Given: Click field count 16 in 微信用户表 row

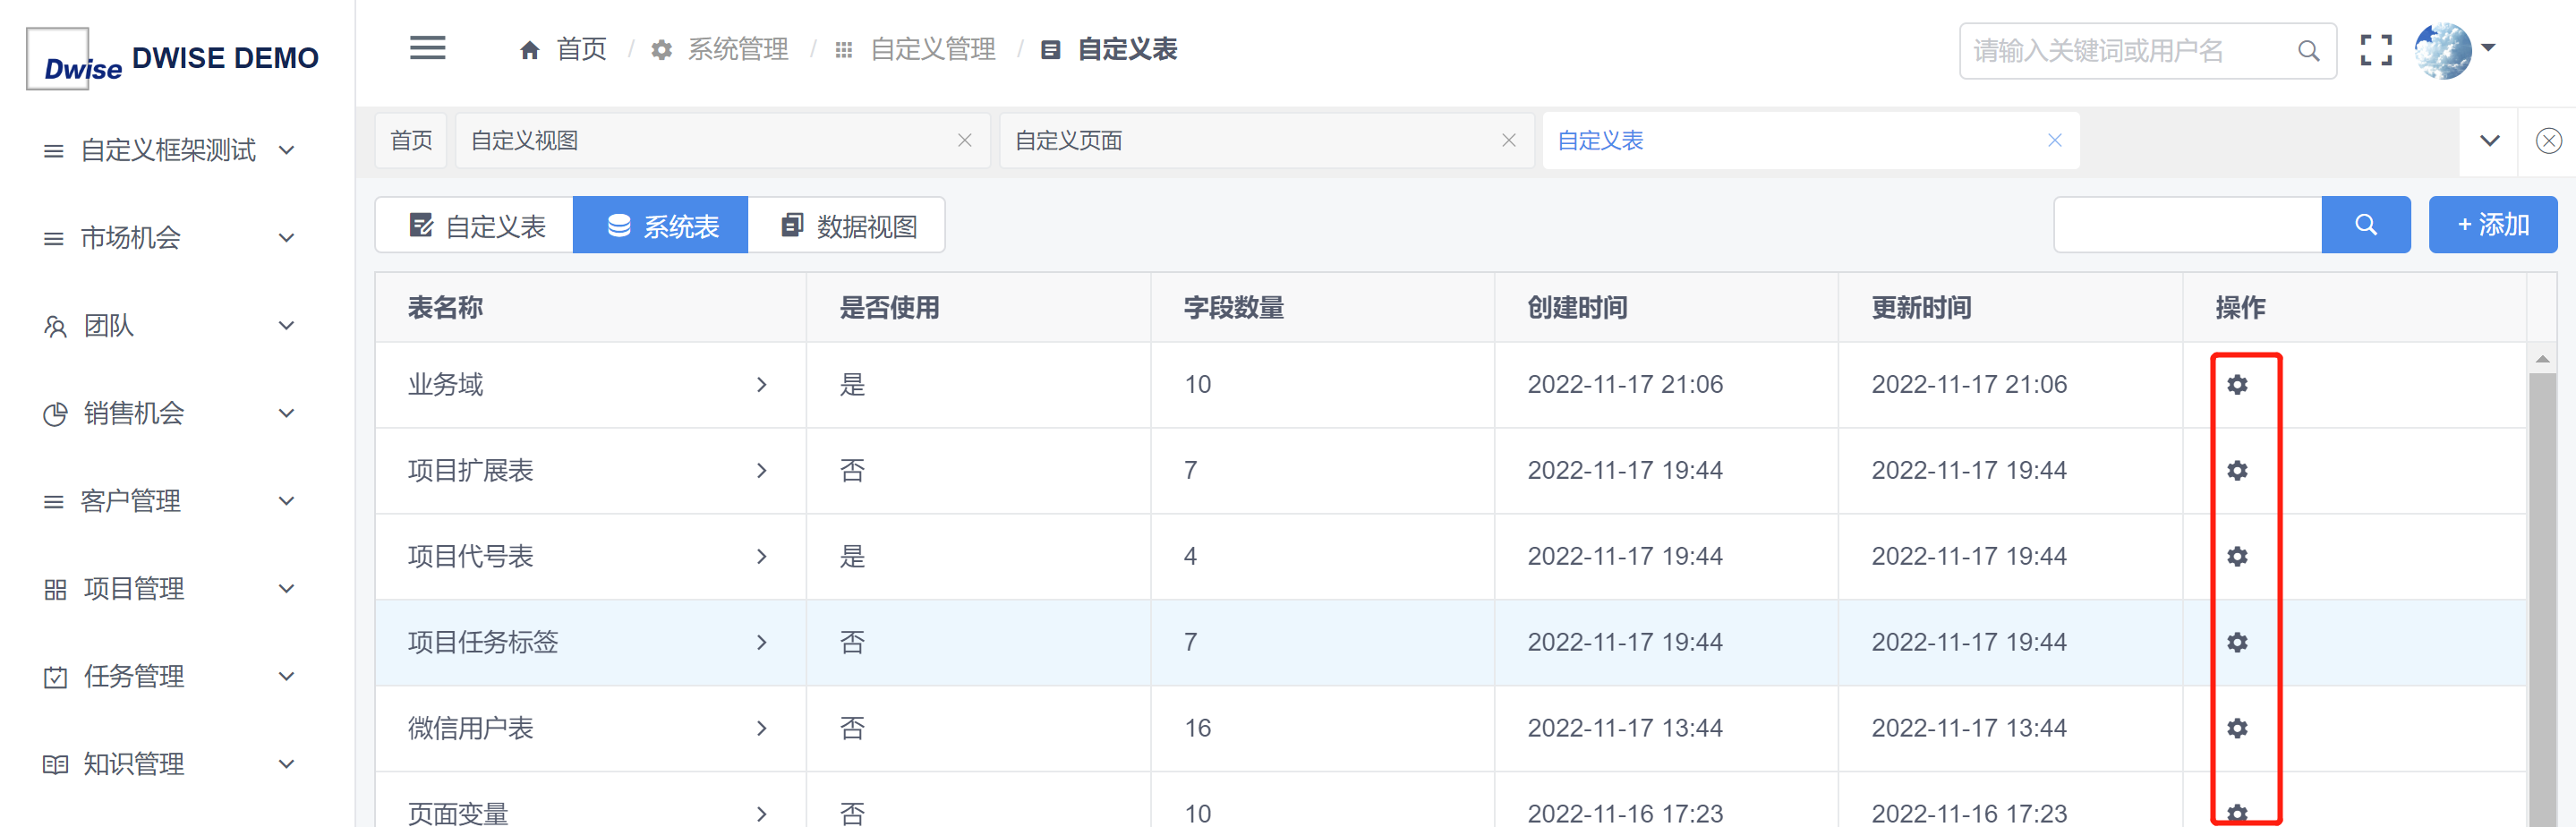Looking at the screenshot, I should pyautogui.click(x=1197, y=729).
